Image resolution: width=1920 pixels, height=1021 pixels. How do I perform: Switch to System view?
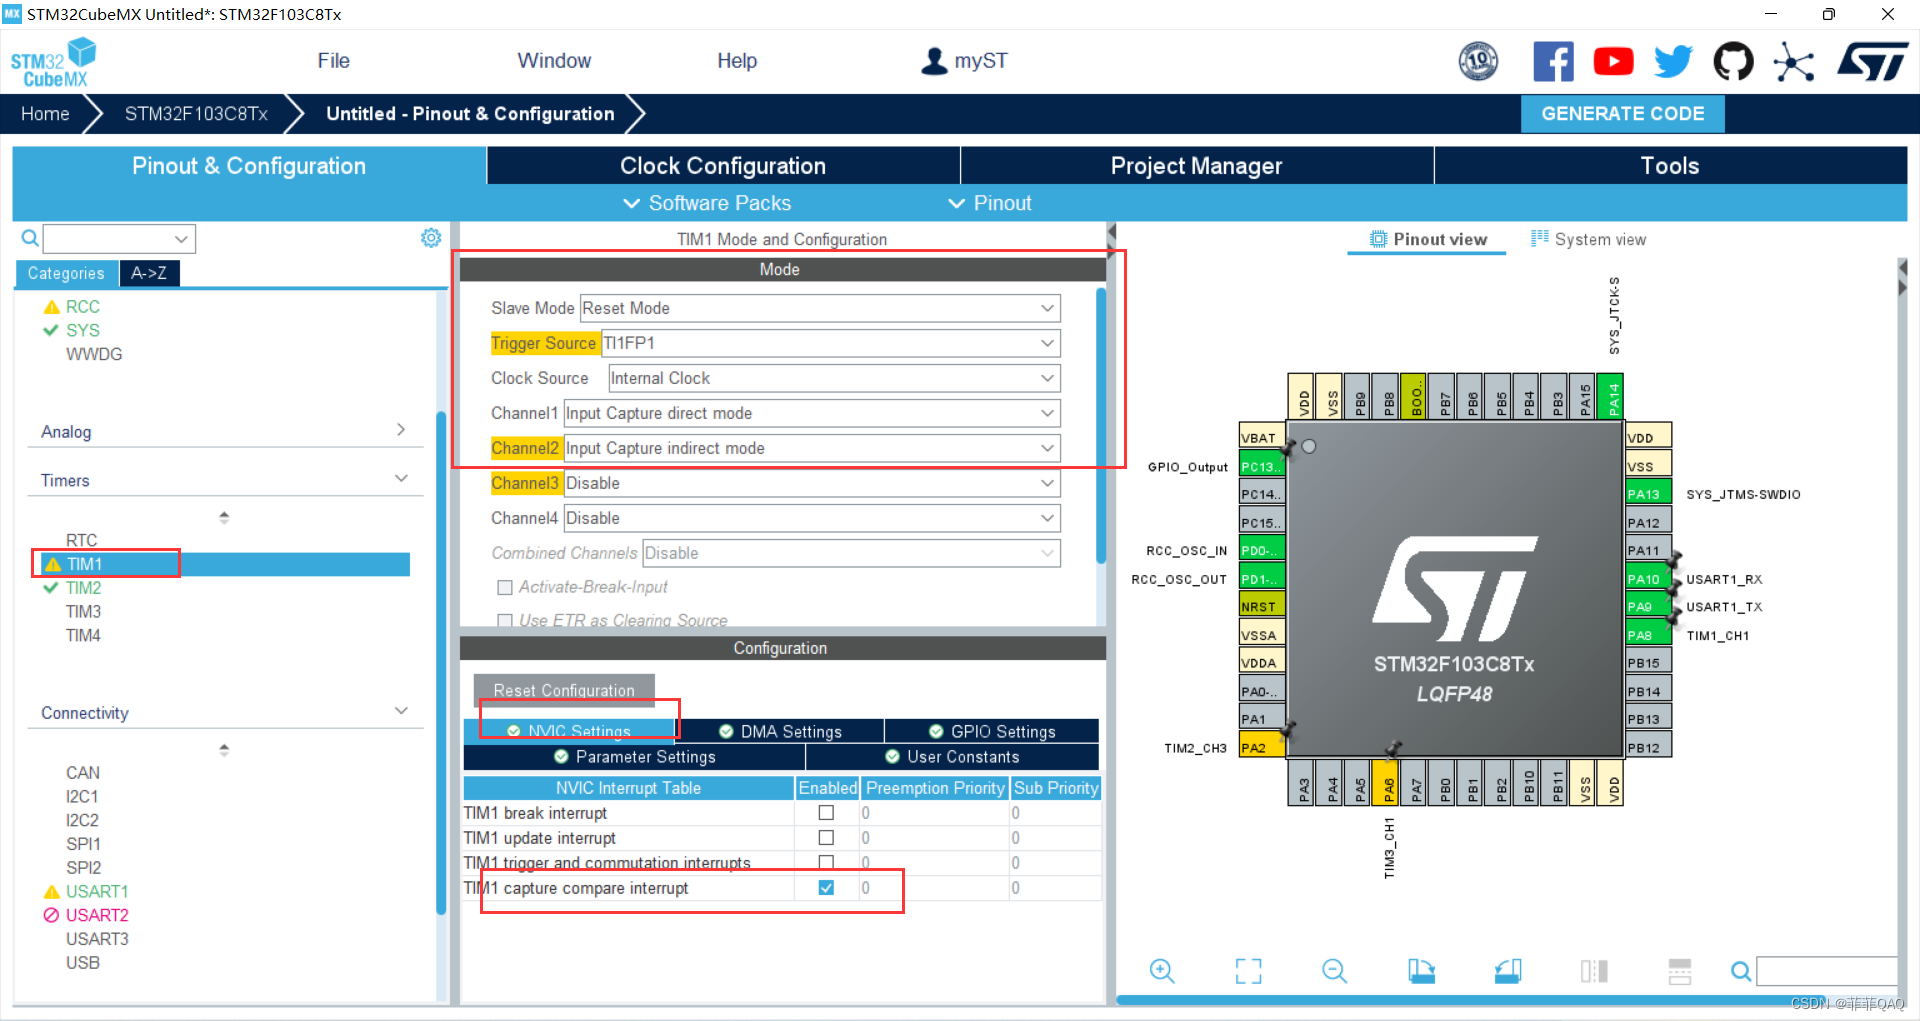(x=1588, y=239)
